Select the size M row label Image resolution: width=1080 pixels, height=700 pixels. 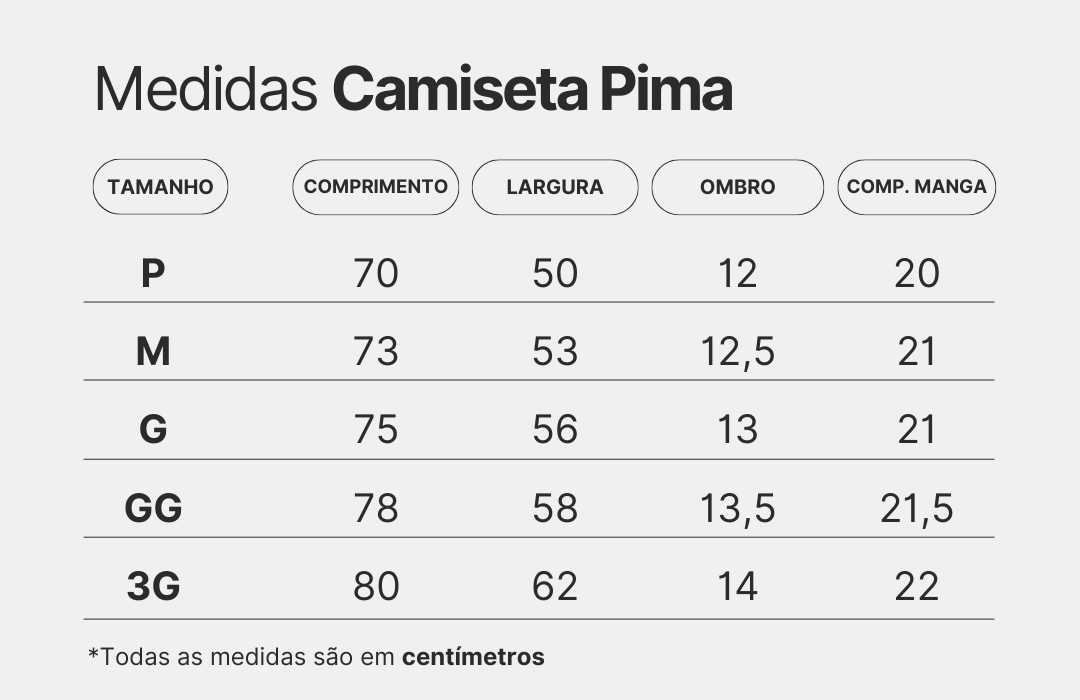tap(153, 351)
